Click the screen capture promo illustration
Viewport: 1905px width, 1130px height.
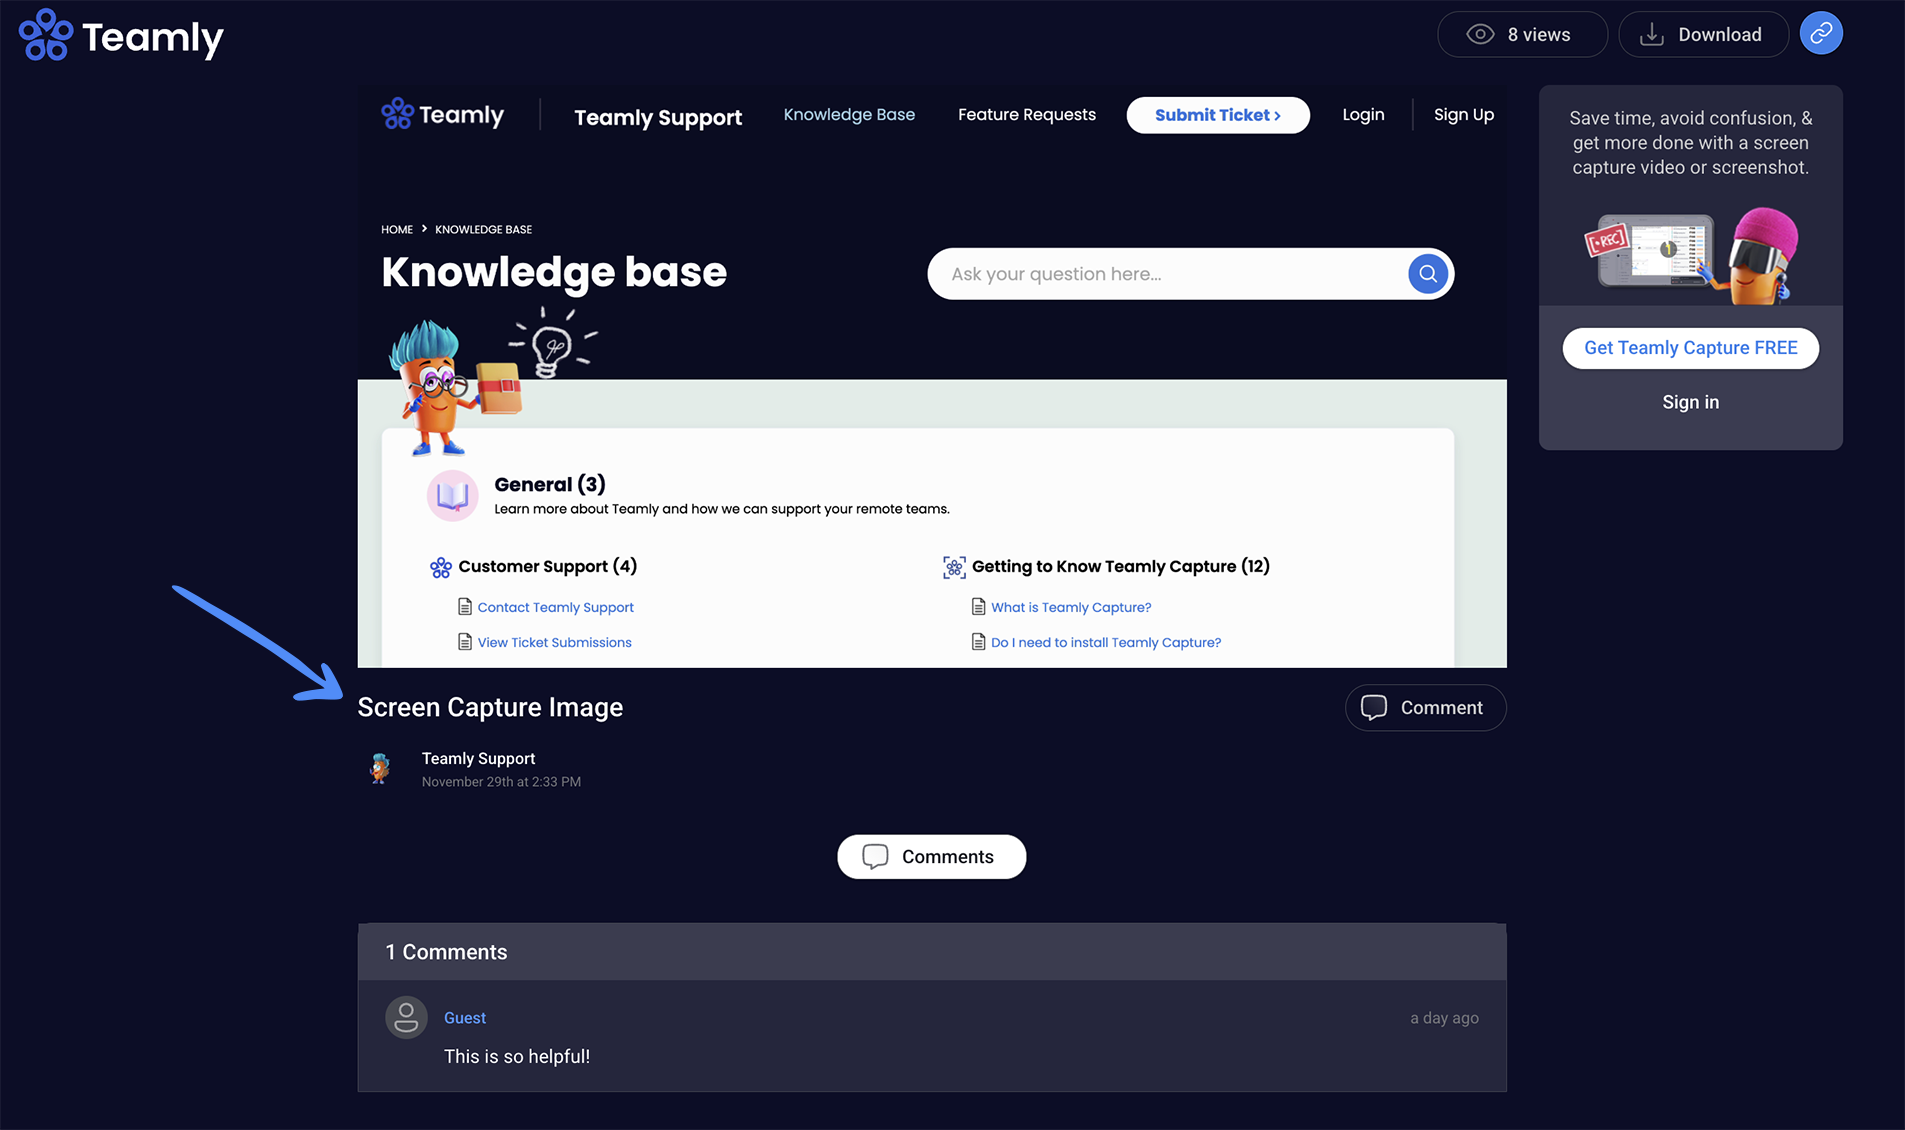pos(1691,254)
